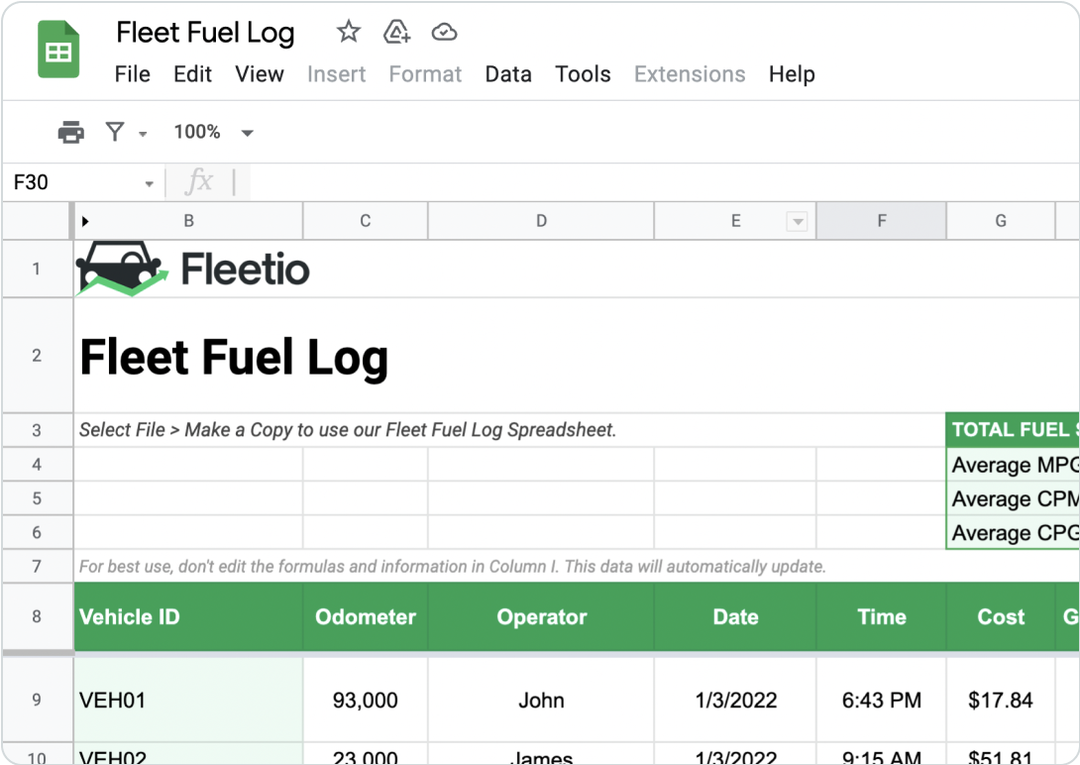Select row 2 header
1080x765 pixels.
(37, 355)
